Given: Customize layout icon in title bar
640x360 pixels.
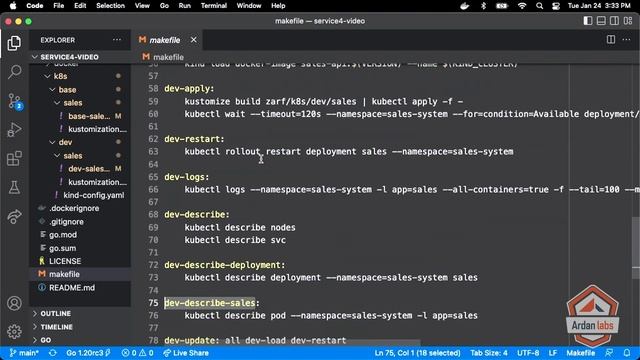Looking at the screenshot, I should tap(628, 21).
